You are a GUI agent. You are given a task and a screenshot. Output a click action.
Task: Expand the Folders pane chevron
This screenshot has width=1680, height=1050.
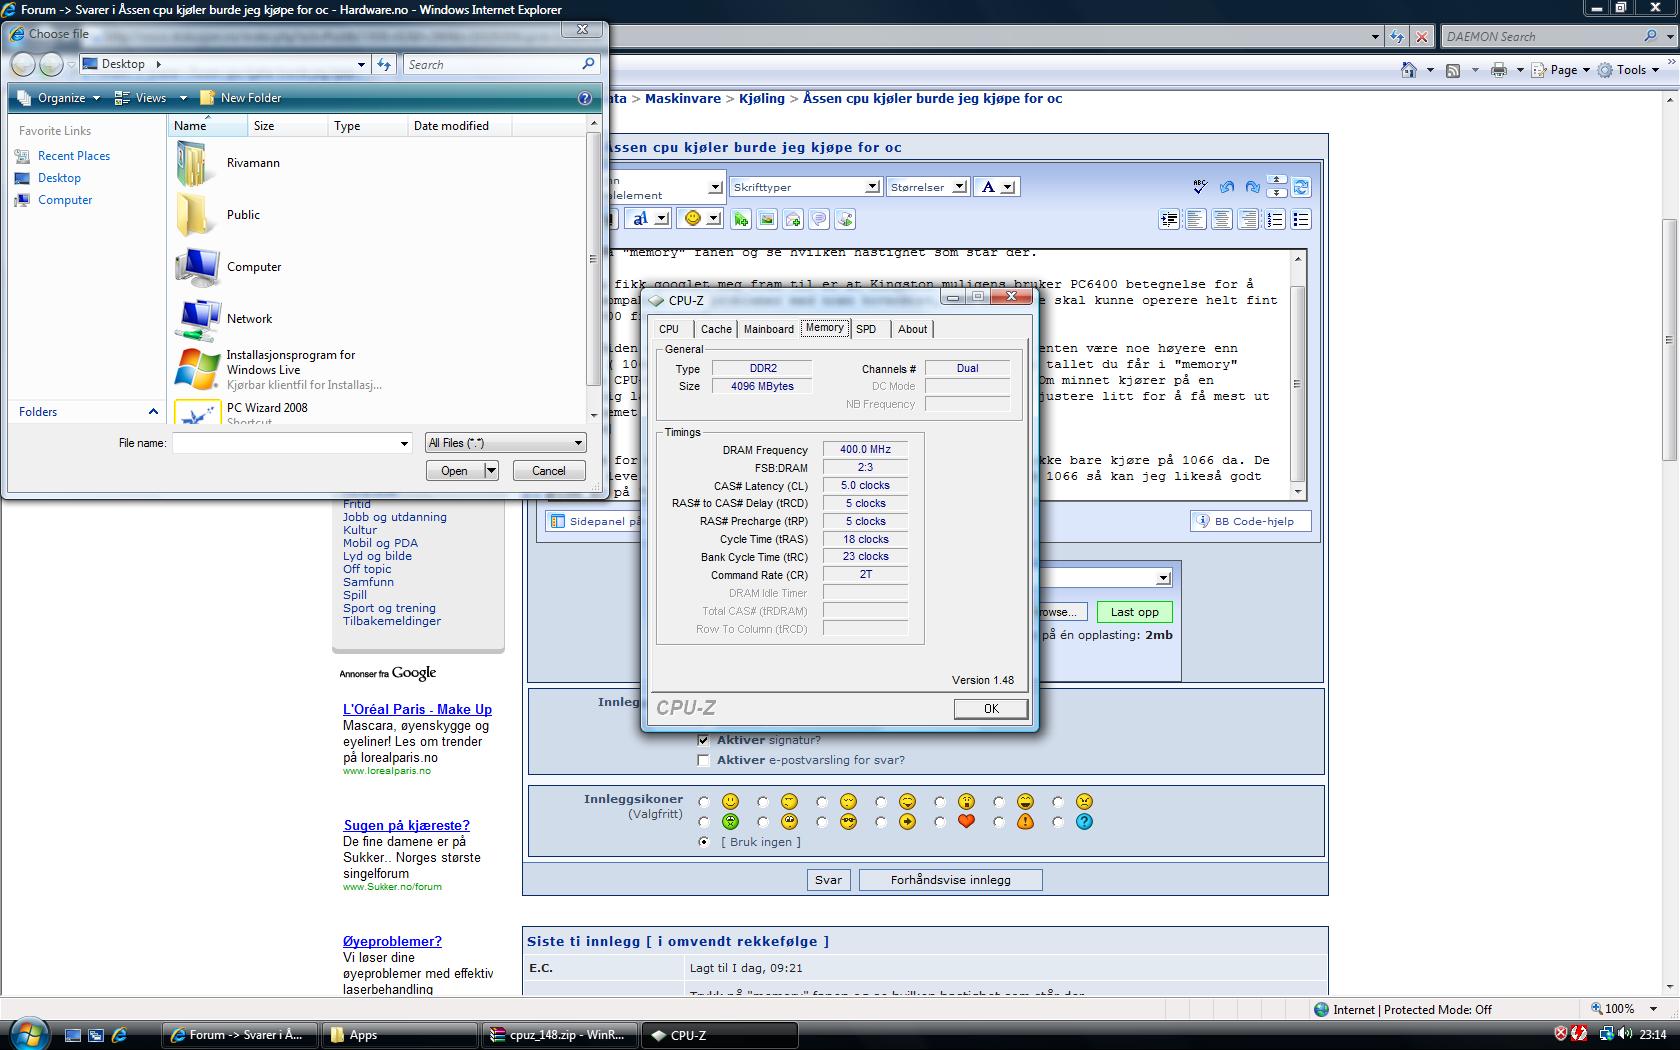[153, 412]
